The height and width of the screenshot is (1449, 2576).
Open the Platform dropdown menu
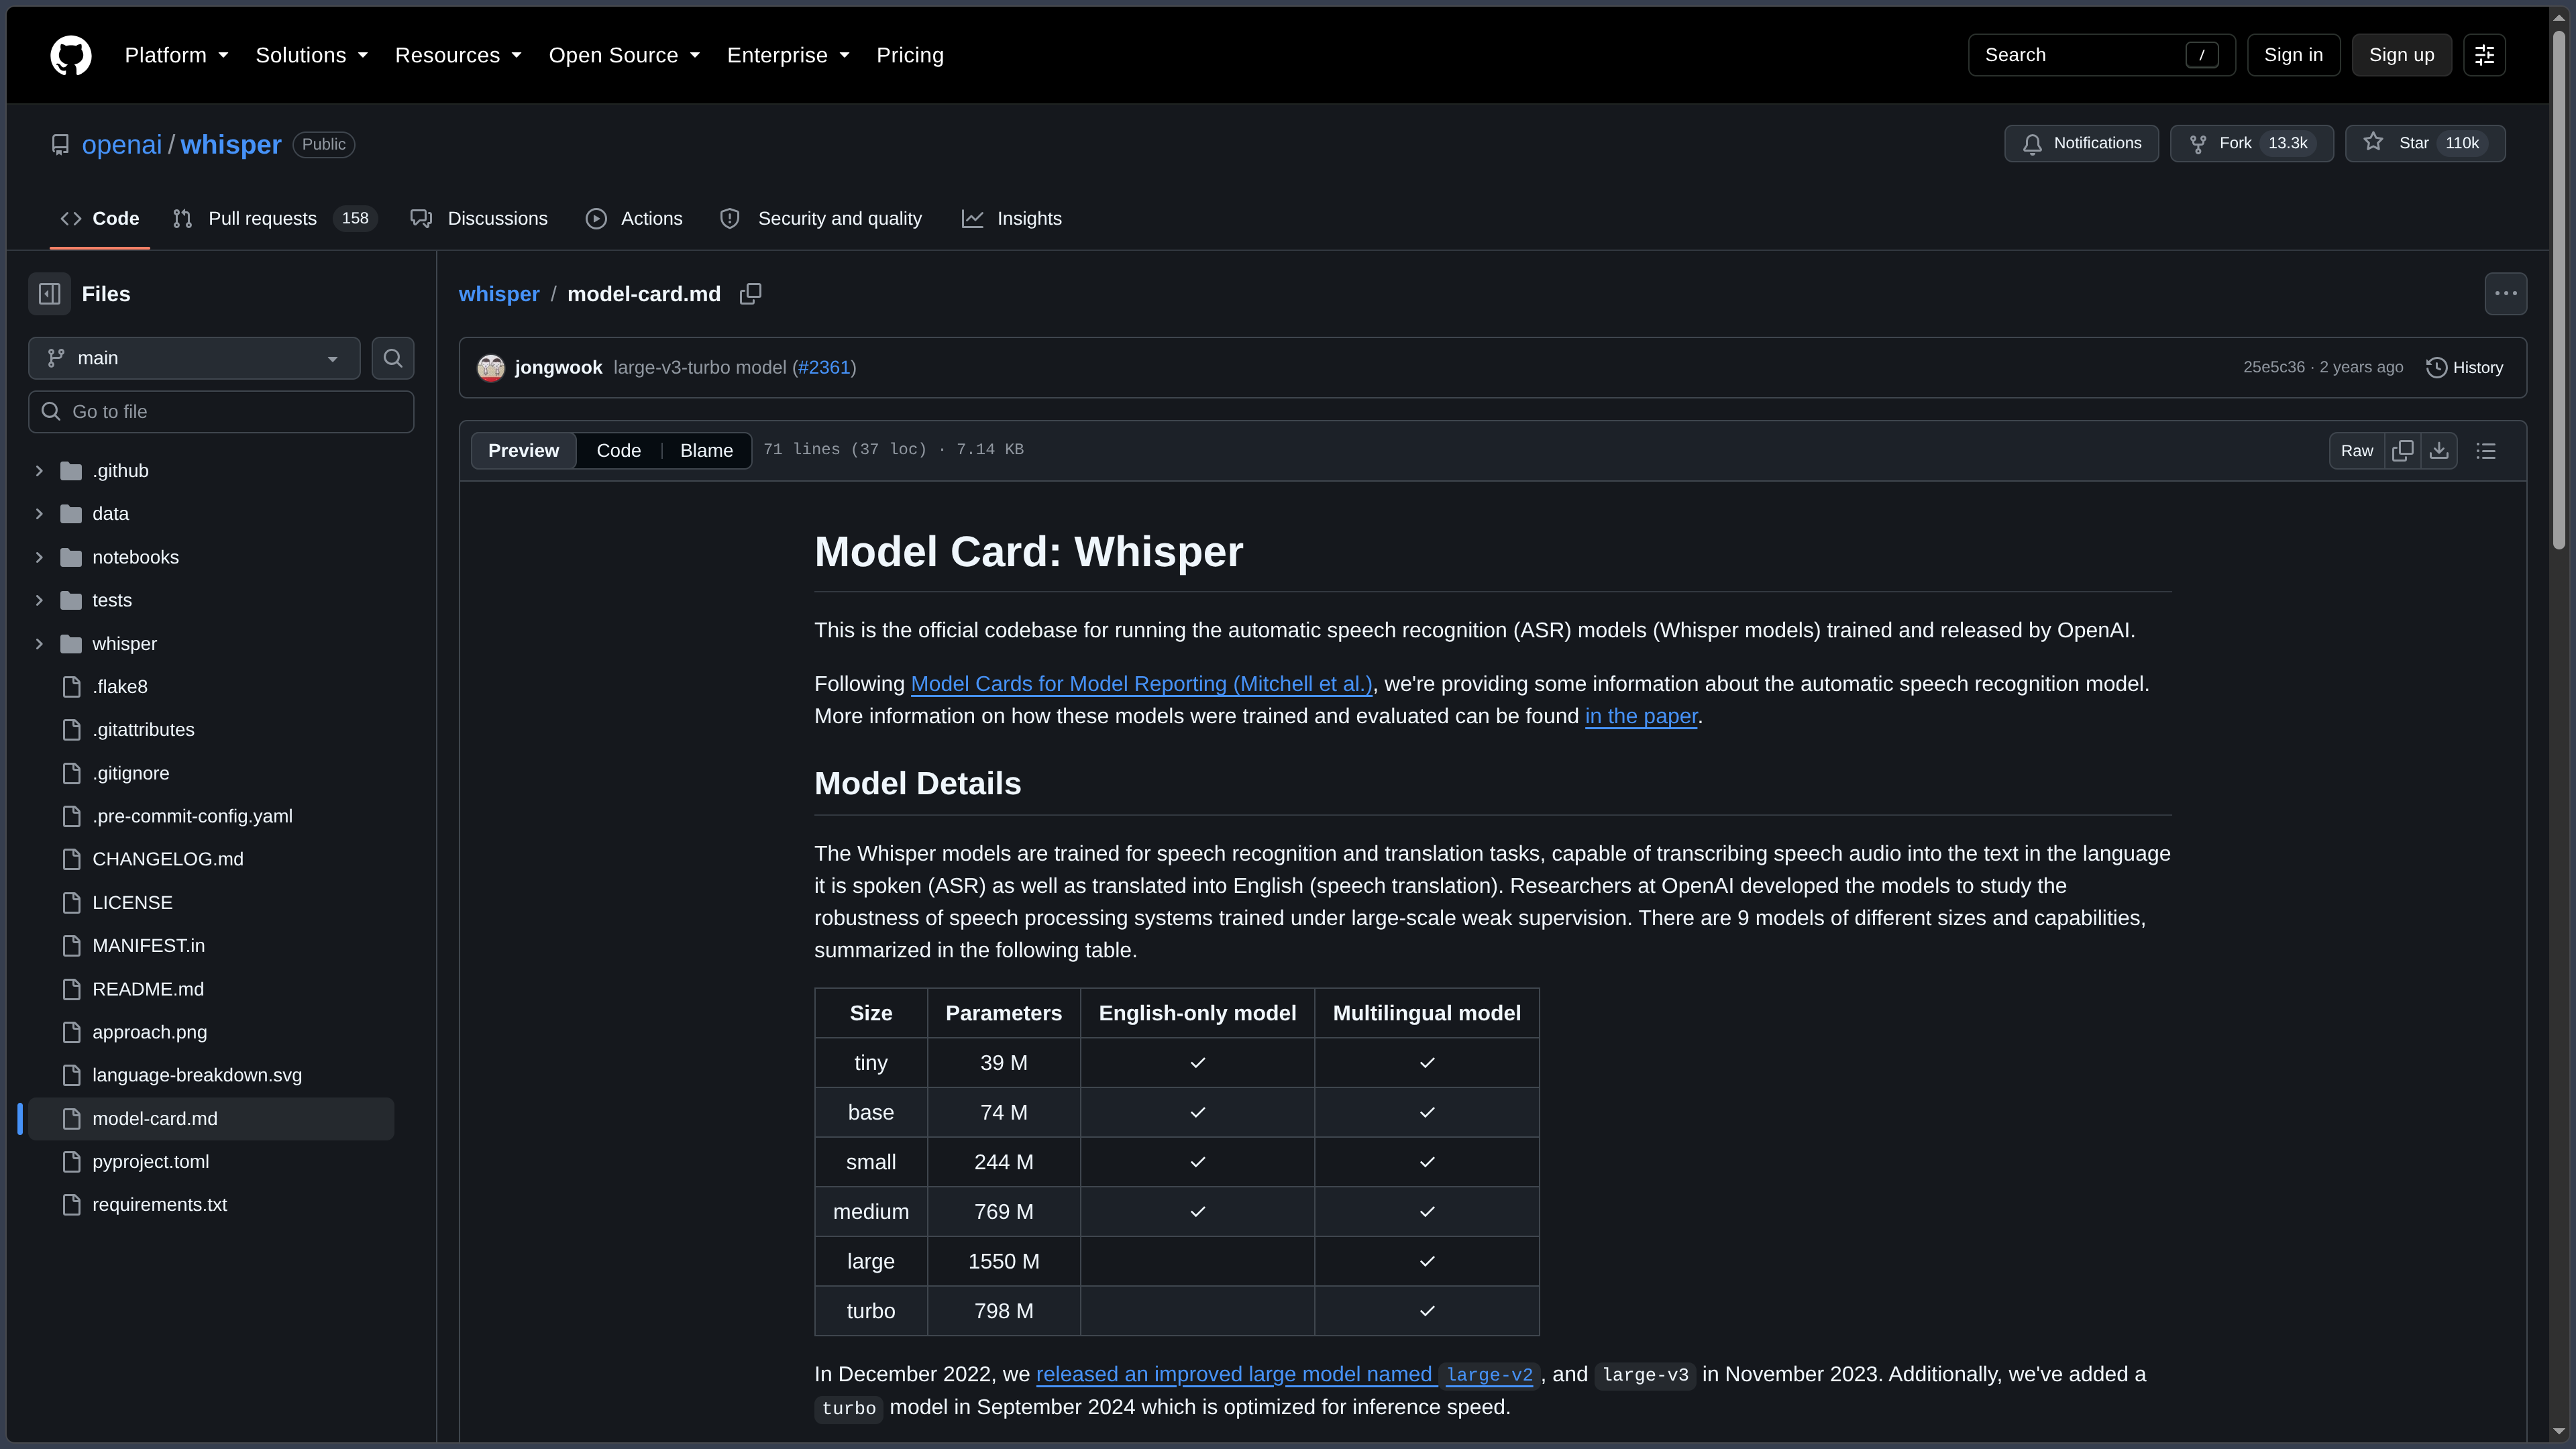tap(176, 55)
